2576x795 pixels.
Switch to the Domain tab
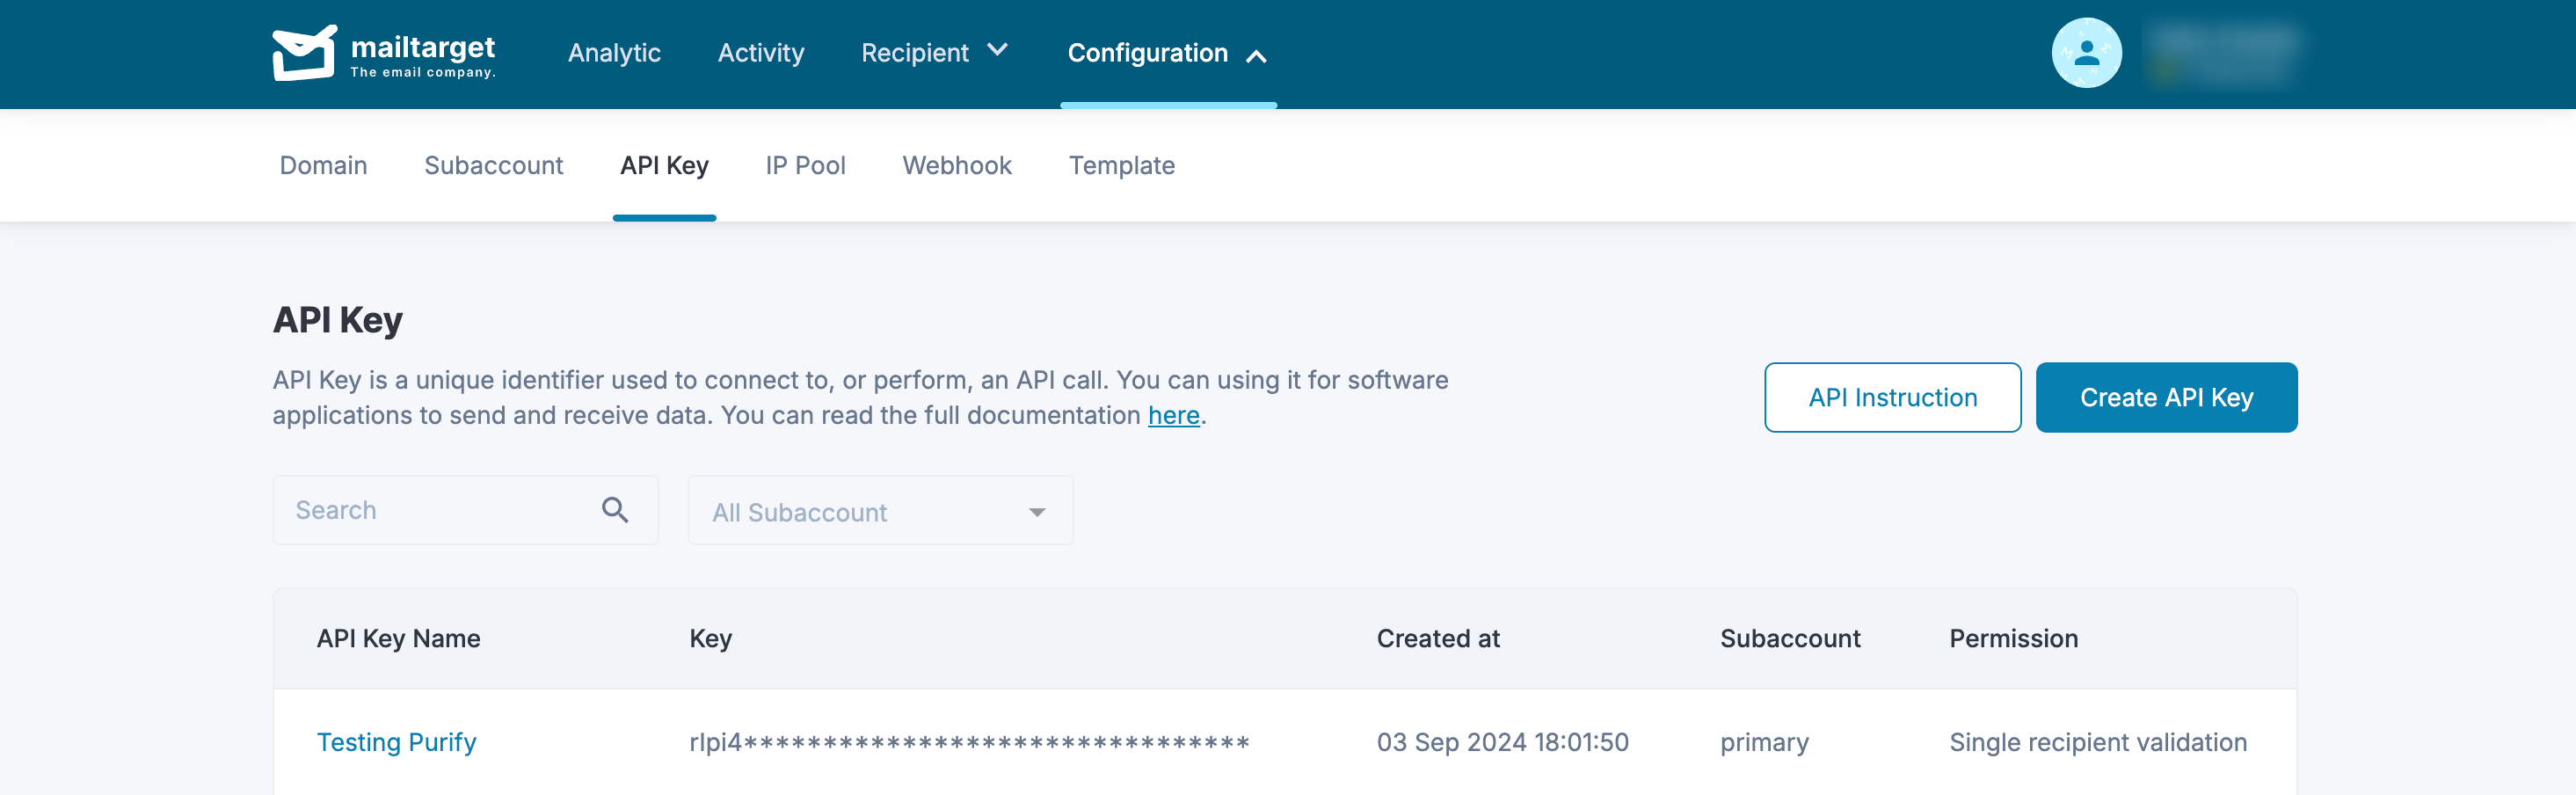point(323,165)
